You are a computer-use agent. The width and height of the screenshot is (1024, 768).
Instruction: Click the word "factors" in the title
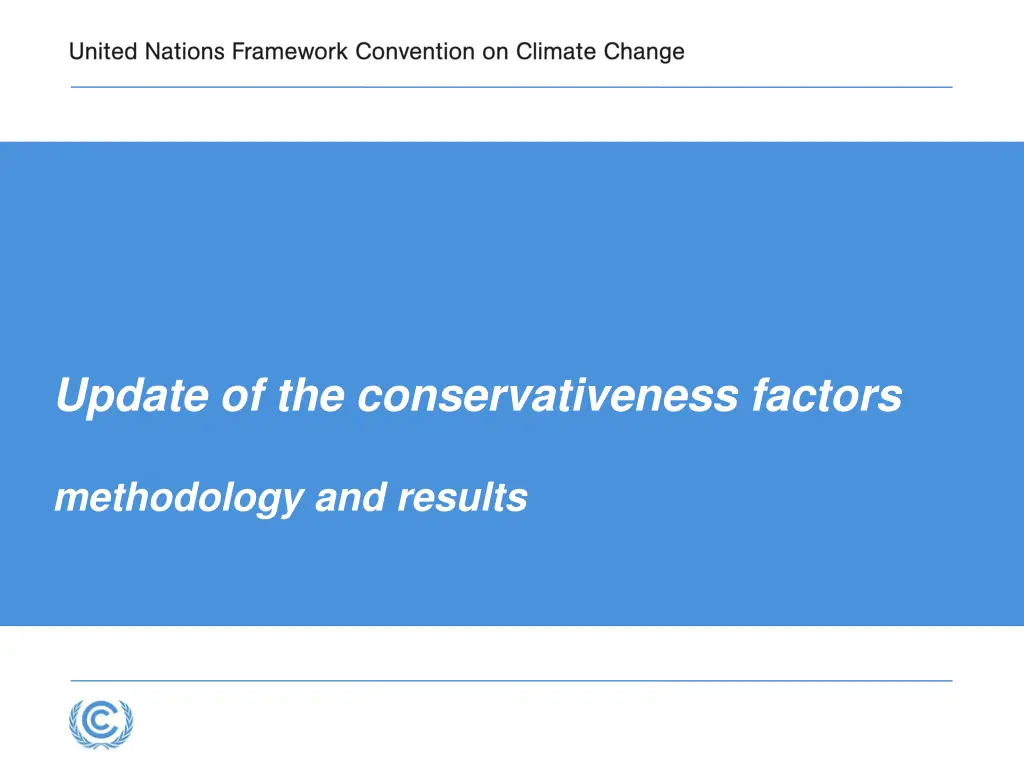pos(826,396)
